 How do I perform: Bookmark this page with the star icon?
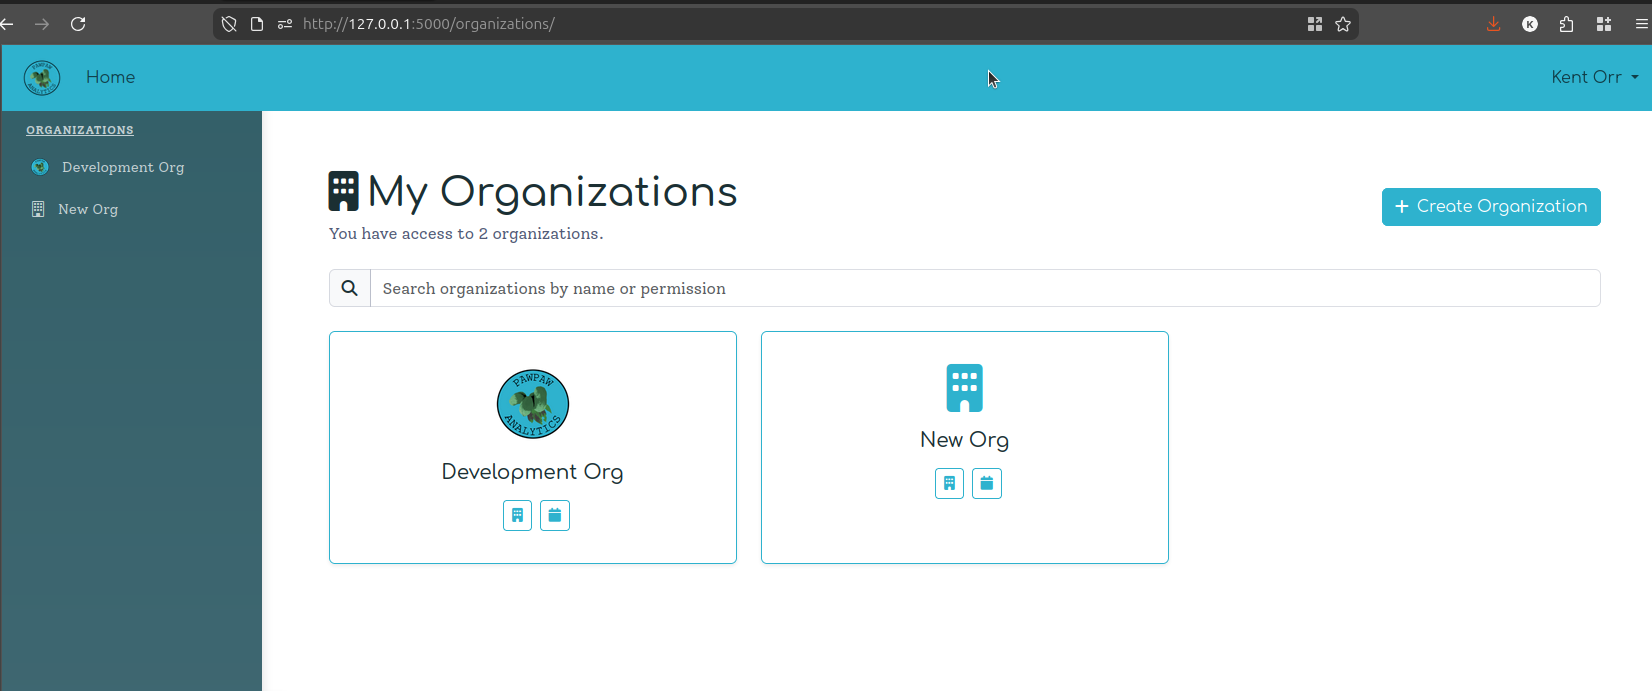coord(1343,24)
